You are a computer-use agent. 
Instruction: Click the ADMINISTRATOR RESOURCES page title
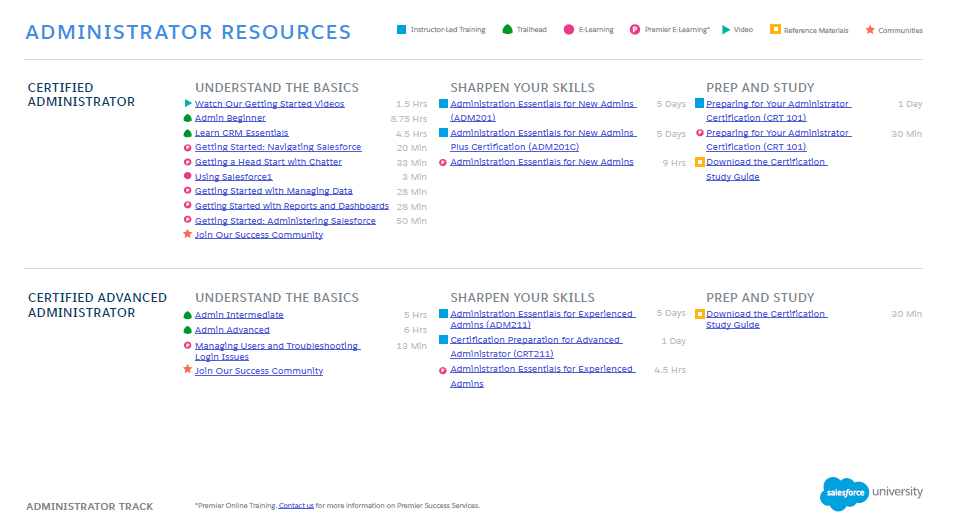point(189,32)
